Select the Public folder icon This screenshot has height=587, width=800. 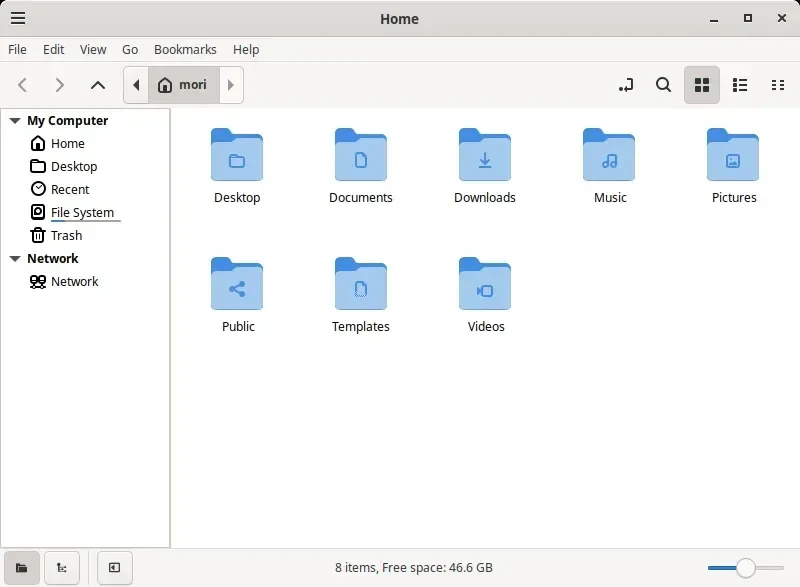[237, 284]
